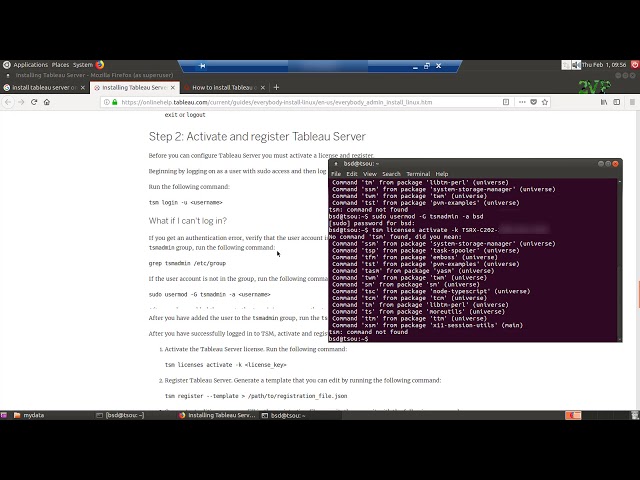Click the site padlock security icon
This screenshot has height=480, width=640.
click(x=115, y=102)
